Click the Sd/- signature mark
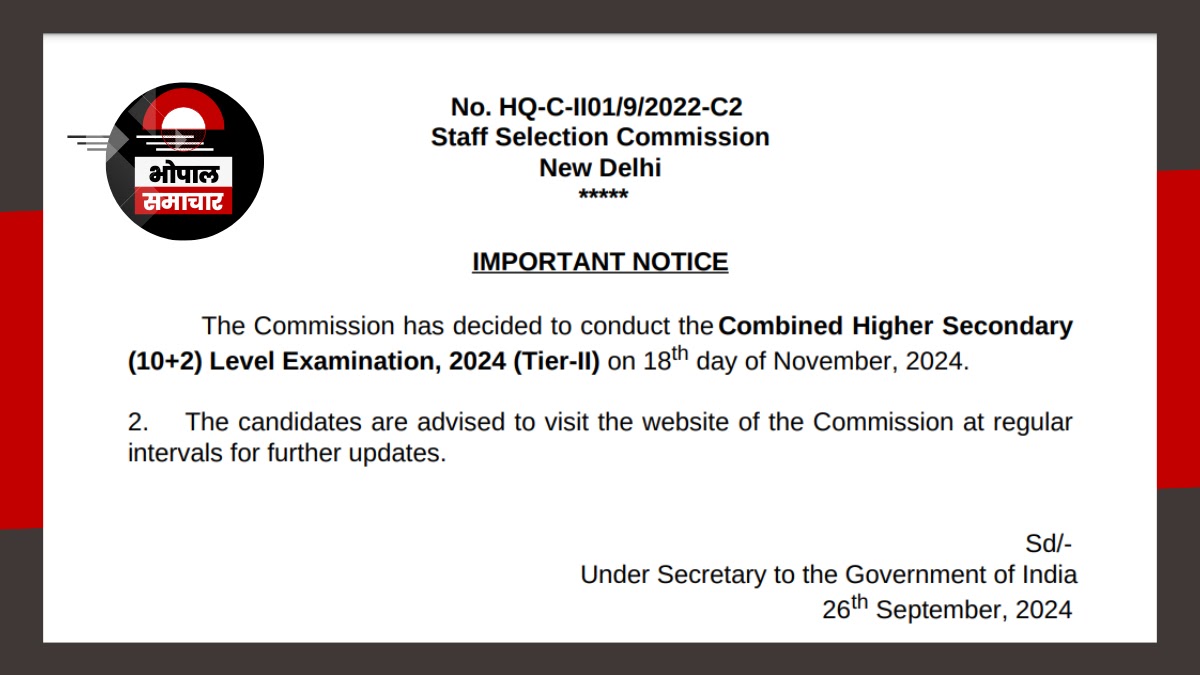The width and height of the screenshot is (1200, 675). (x=1049, y=544)
